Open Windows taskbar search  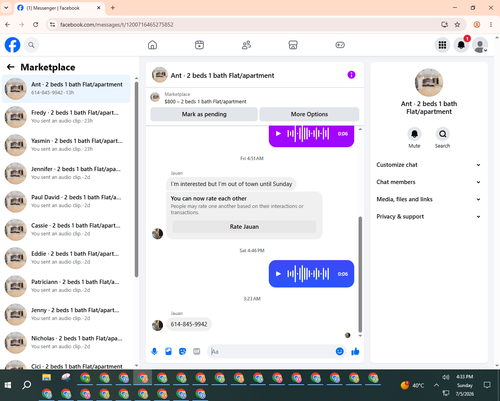tap(27, 385)
